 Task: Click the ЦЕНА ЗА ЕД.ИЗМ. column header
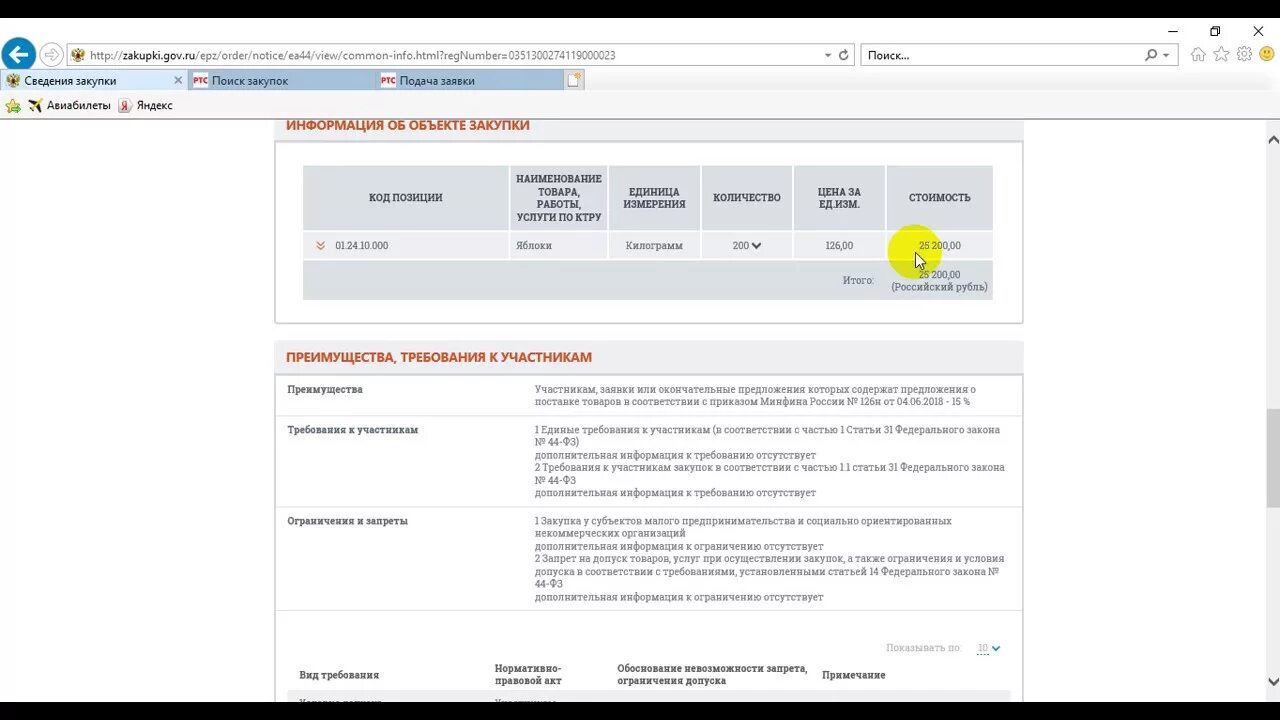point(839,198)
